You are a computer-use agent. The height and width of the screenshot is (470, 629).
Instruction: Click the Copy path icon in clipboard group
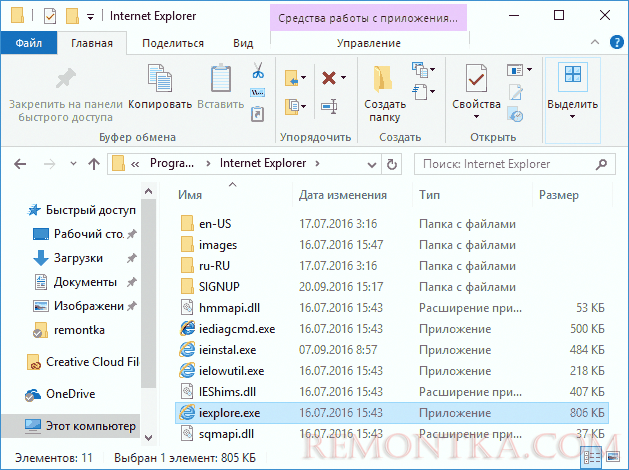point(258,93)
